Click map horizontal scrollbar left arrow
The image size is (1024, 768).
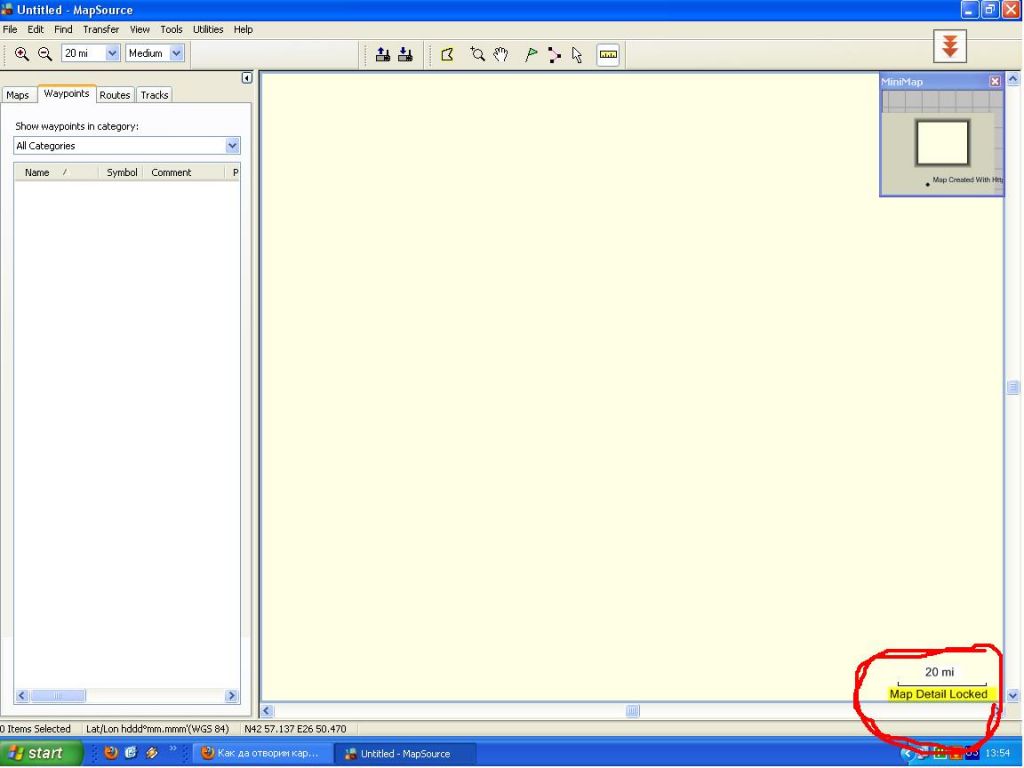pos(266,711)
